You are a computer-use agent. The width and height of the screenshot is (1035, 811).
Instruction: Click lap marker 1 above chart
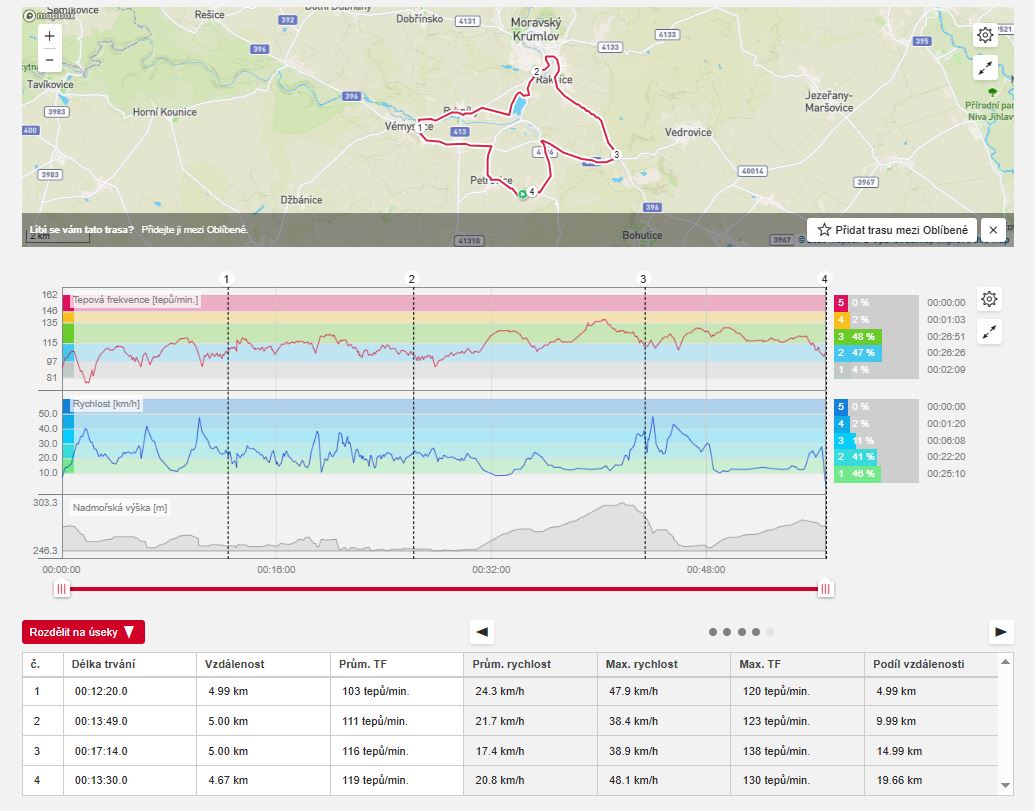click(226, 279)
